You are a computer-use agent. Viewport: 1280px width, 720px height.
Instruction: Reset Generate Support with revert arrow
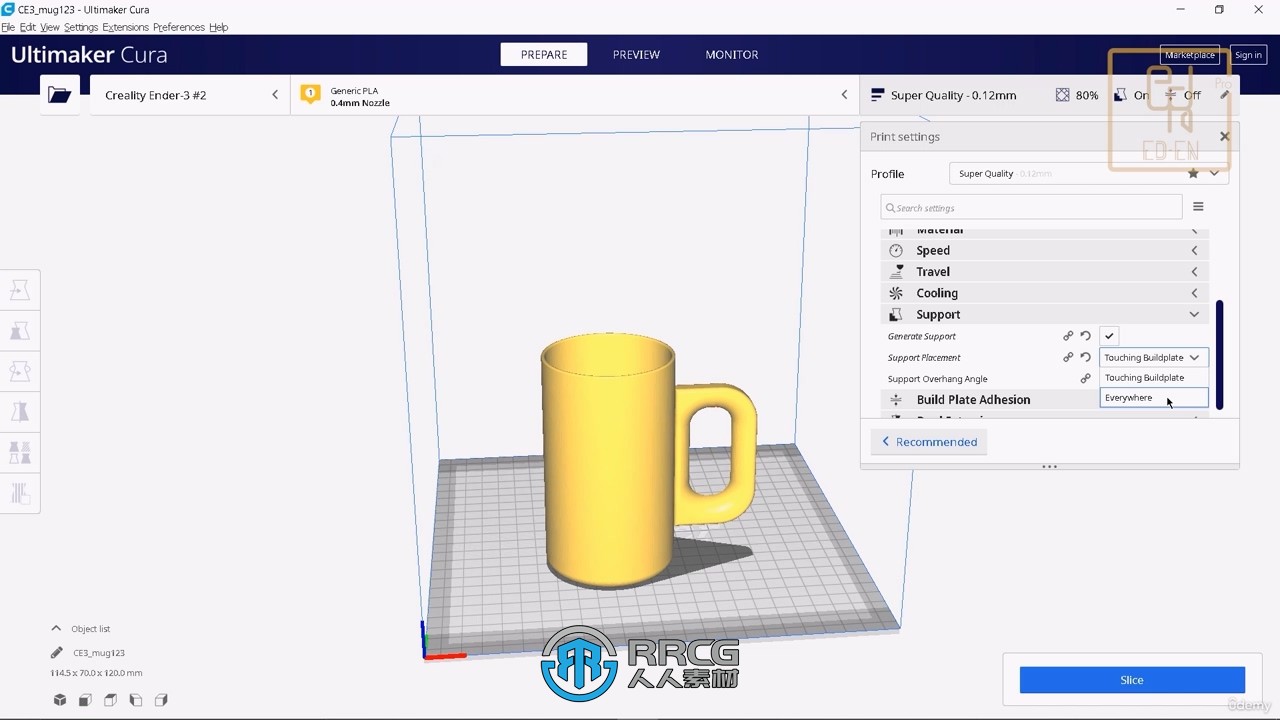pos(1085,336)
